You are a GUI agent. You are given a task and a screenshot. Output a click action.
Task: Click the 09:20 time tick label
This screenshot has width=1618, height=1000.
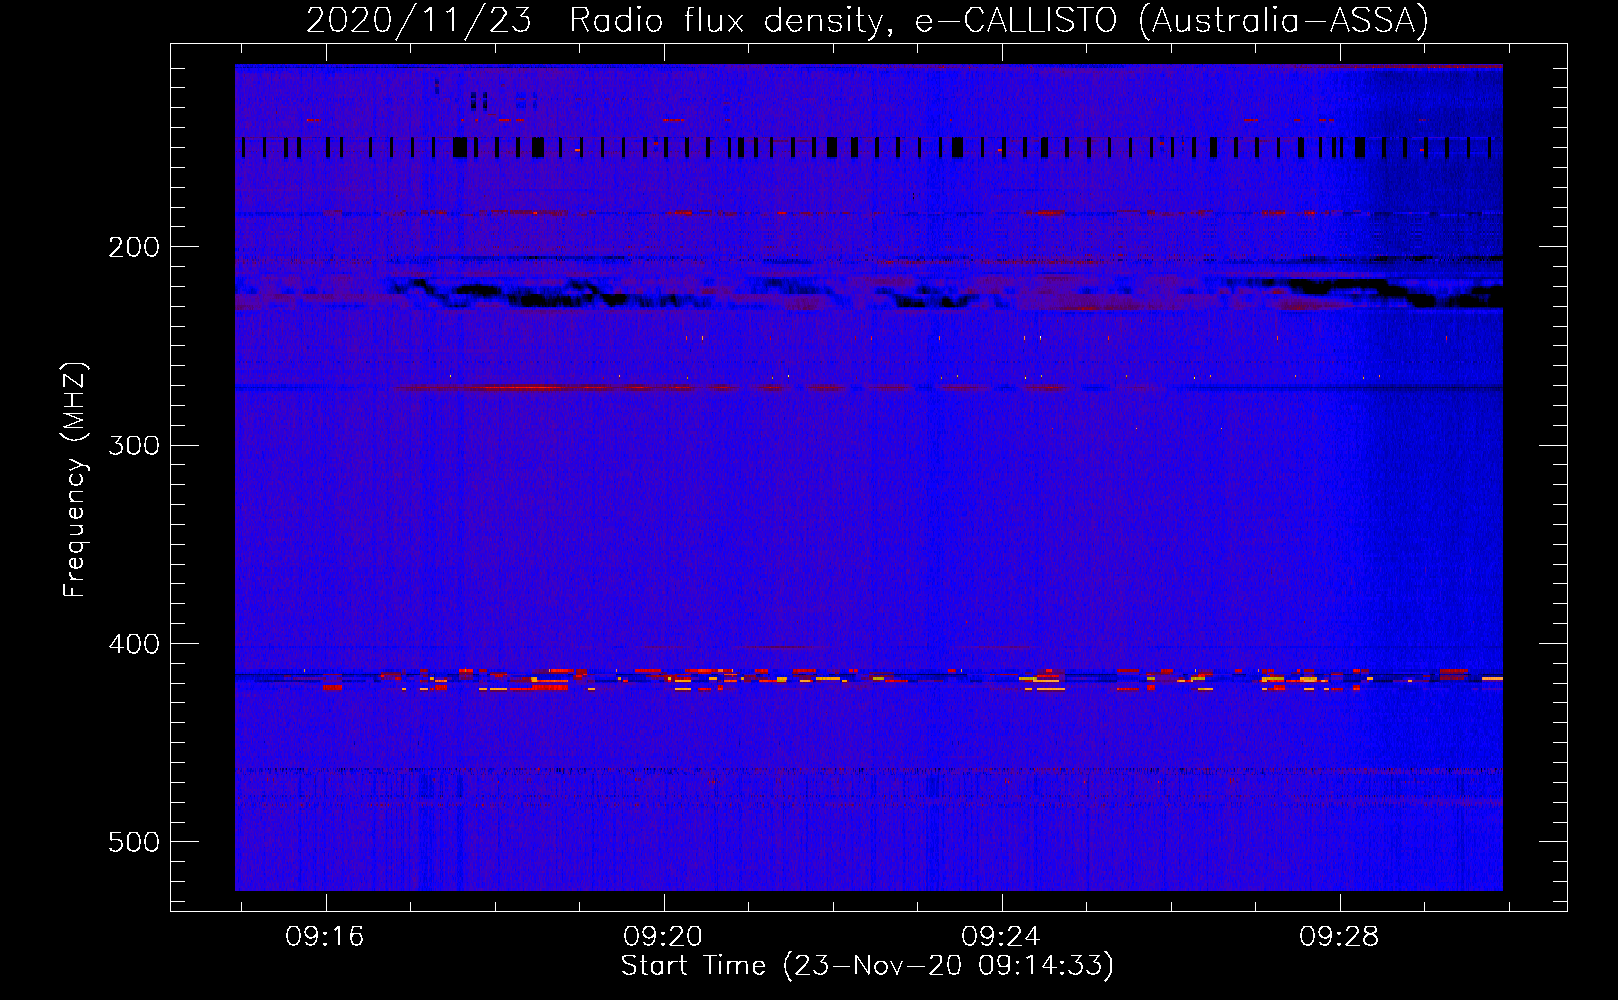663,937
